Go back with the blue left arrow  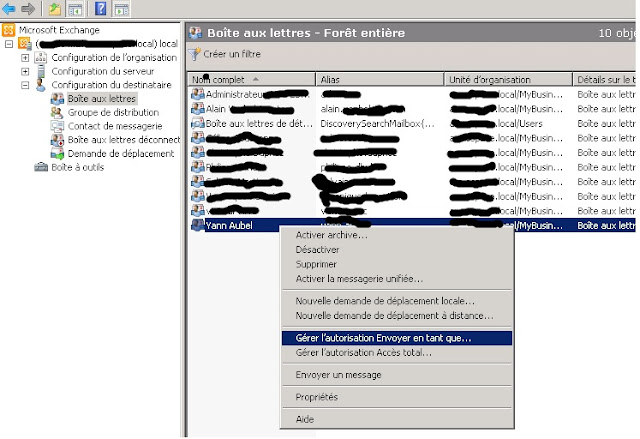click(9, 8)
